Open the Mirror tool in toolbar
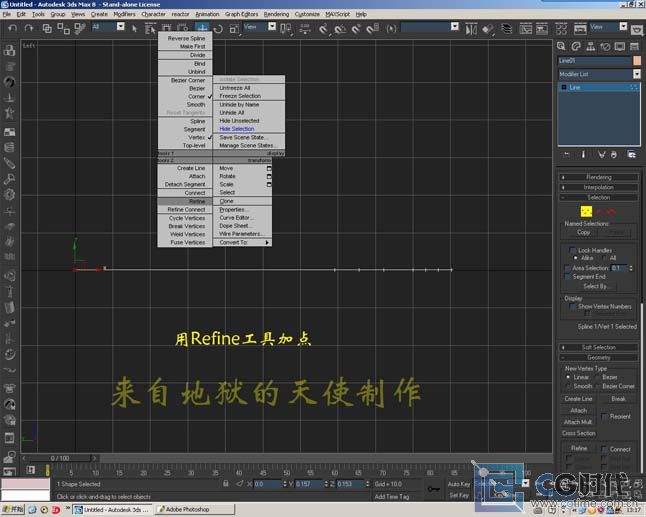646x517 pixels. 471,29
